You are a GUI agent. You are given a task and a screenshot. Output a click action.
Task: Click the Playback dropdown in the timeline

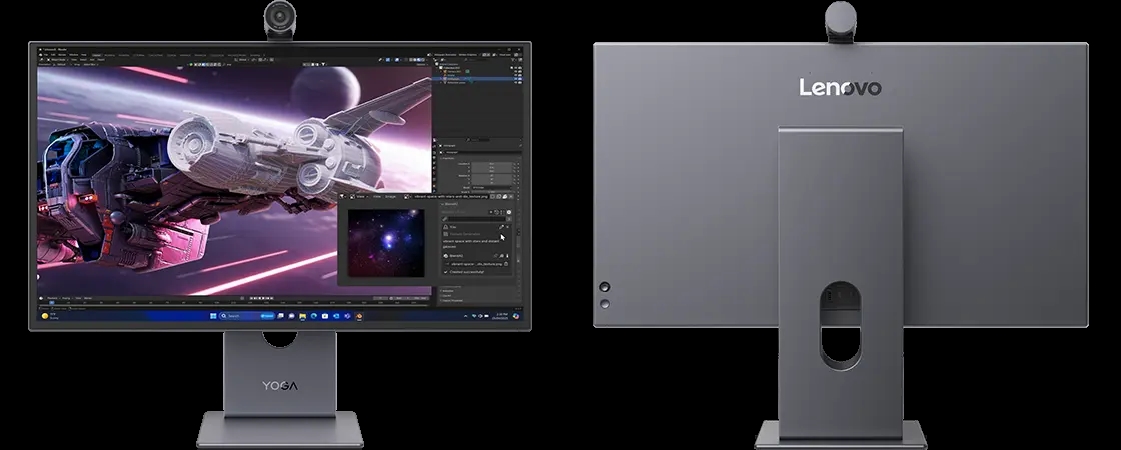pyautogui.click(x=50, y=298)
